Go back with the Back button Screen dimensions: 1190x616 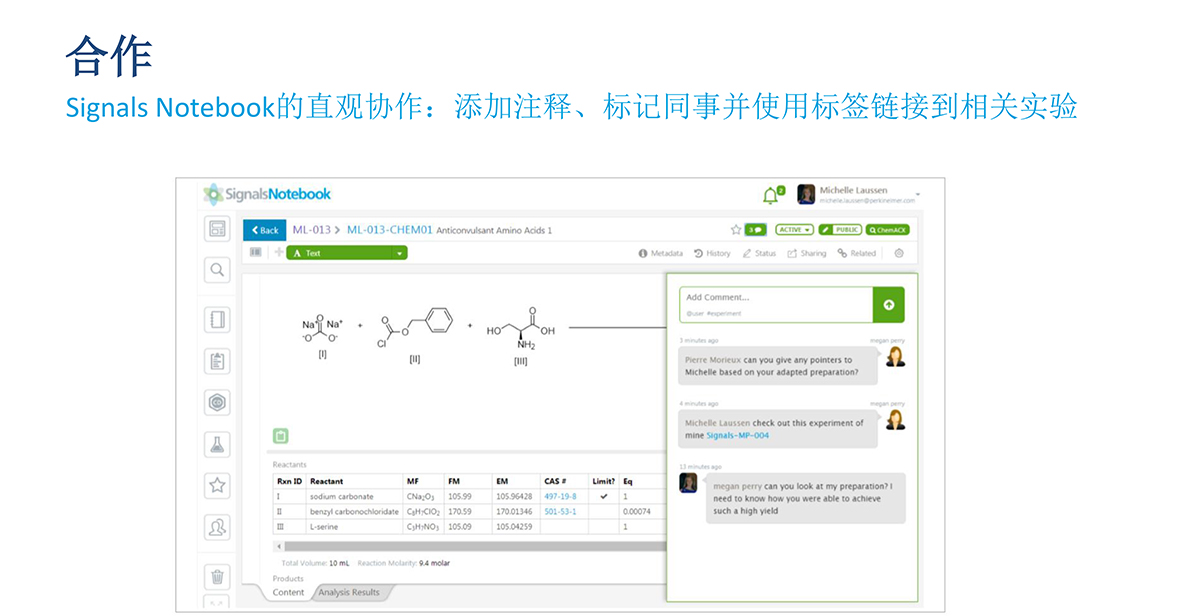click(x=265, y=230)
